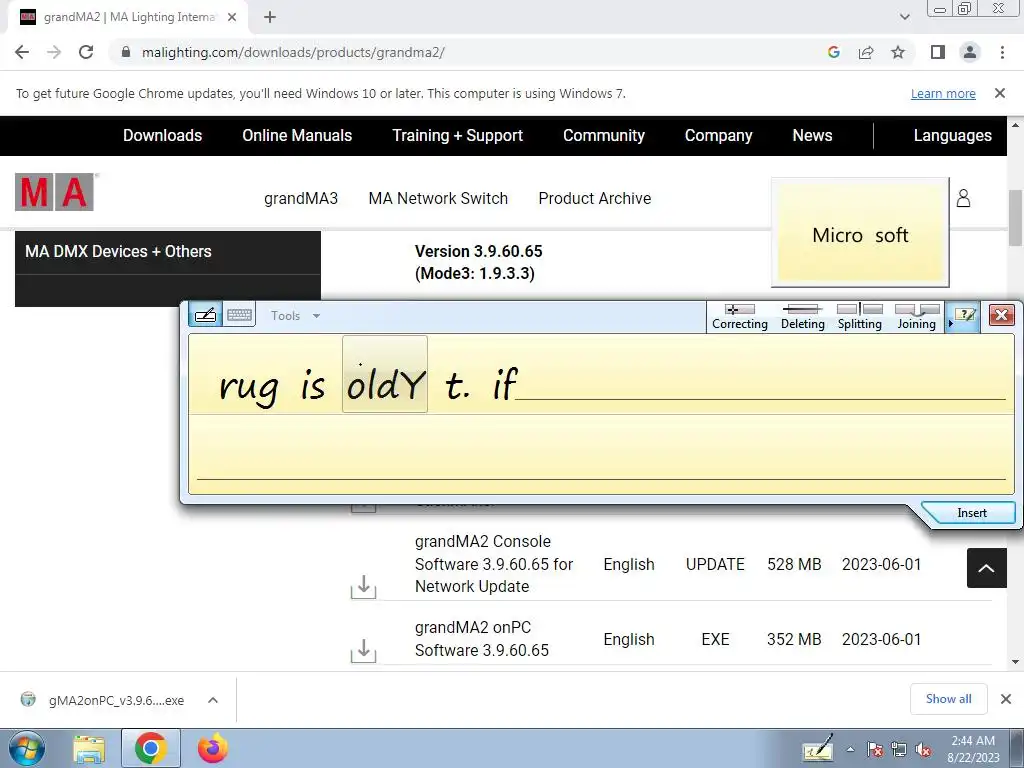The height and width of the screenshot is (768, 1024).
Task: Dismiss the Chrome update notification bar
Action: coord(1000,93)
